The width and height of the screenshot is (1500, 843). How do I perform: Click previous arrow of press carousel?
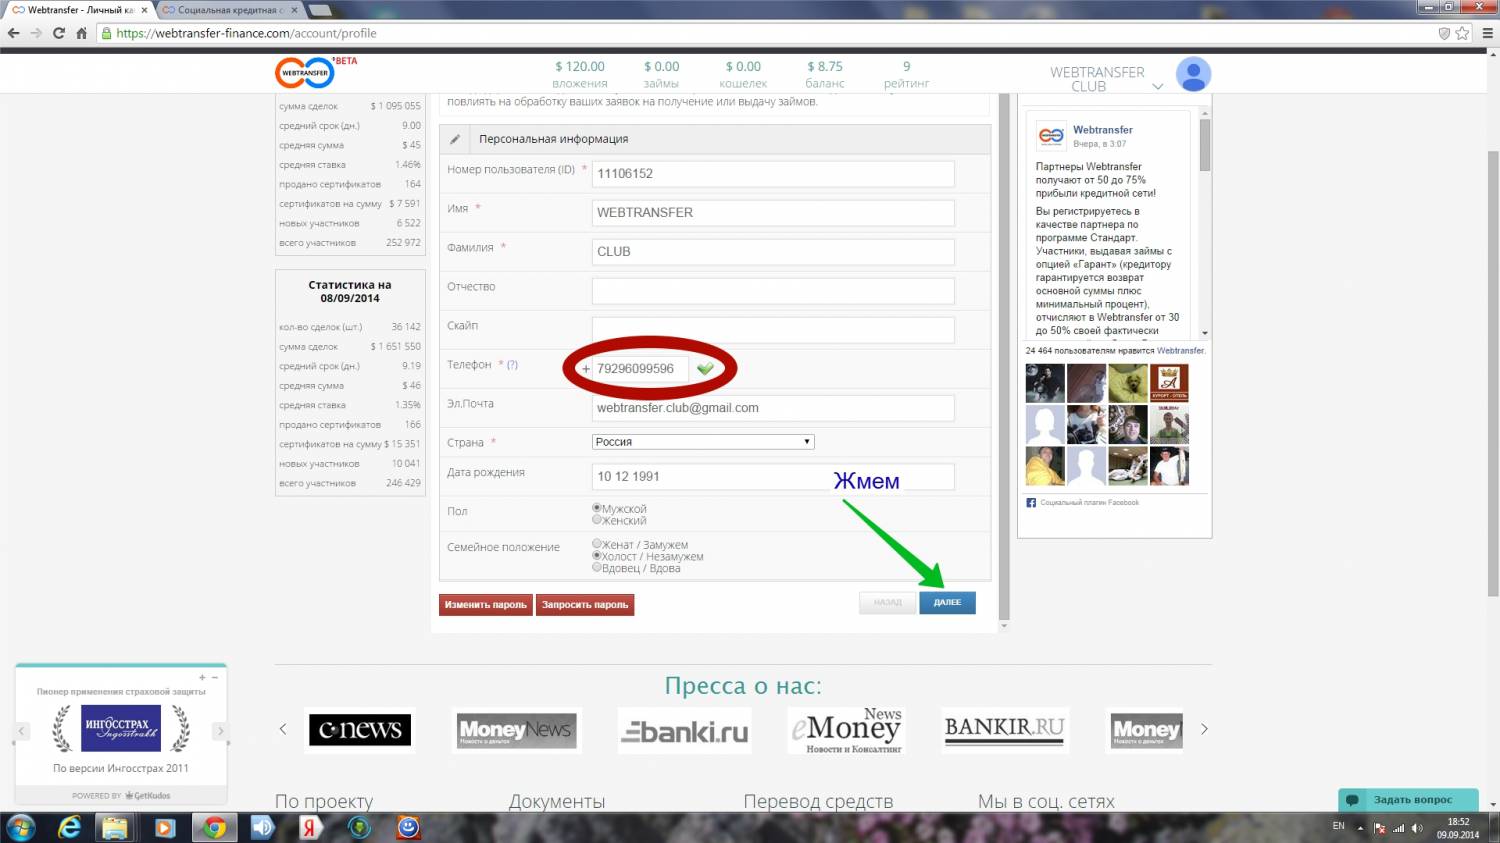coord(283,729)
